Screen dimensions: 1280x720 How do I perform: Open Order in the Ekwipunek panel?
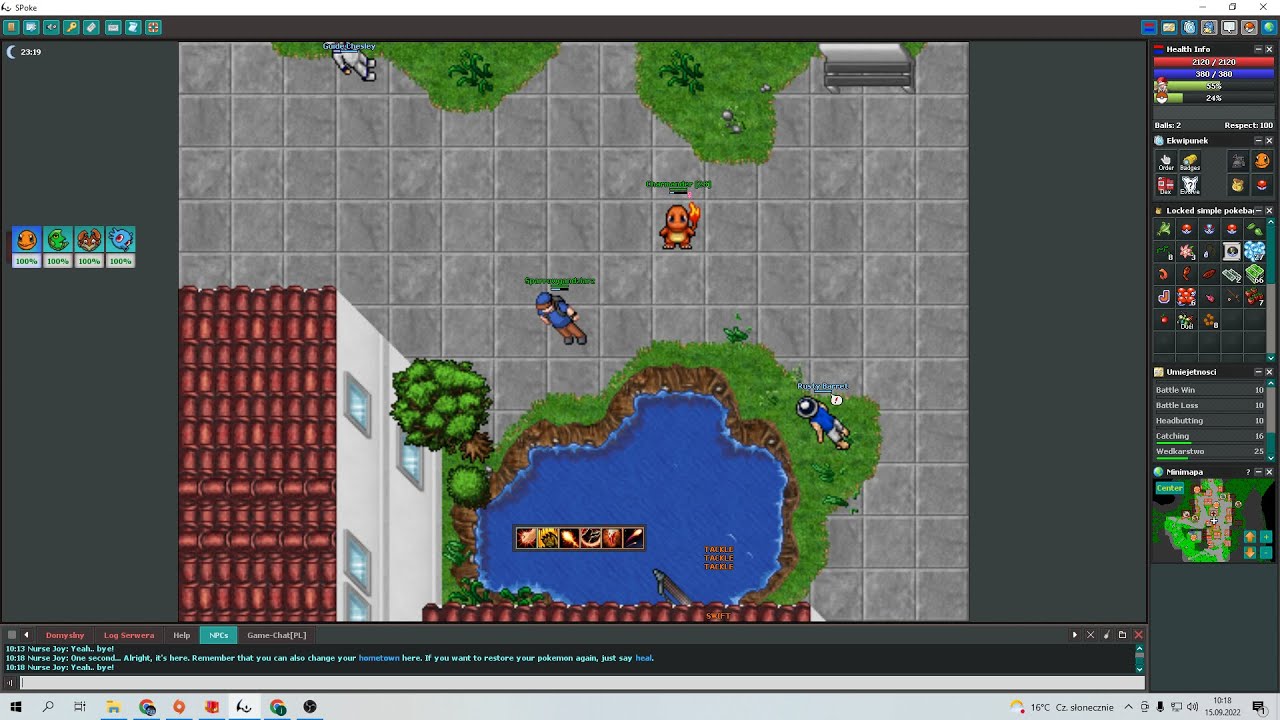[x=1166, y=162]
